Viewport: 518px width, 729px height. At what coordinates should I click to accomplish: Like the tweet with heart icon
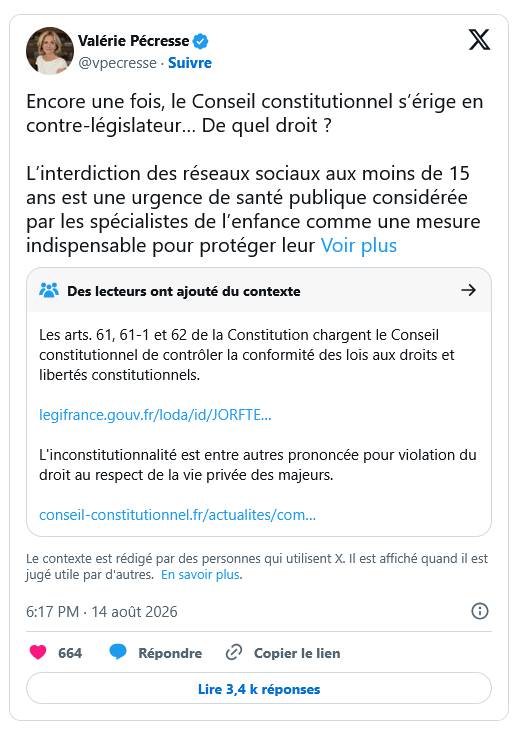[x=38, y=652]
